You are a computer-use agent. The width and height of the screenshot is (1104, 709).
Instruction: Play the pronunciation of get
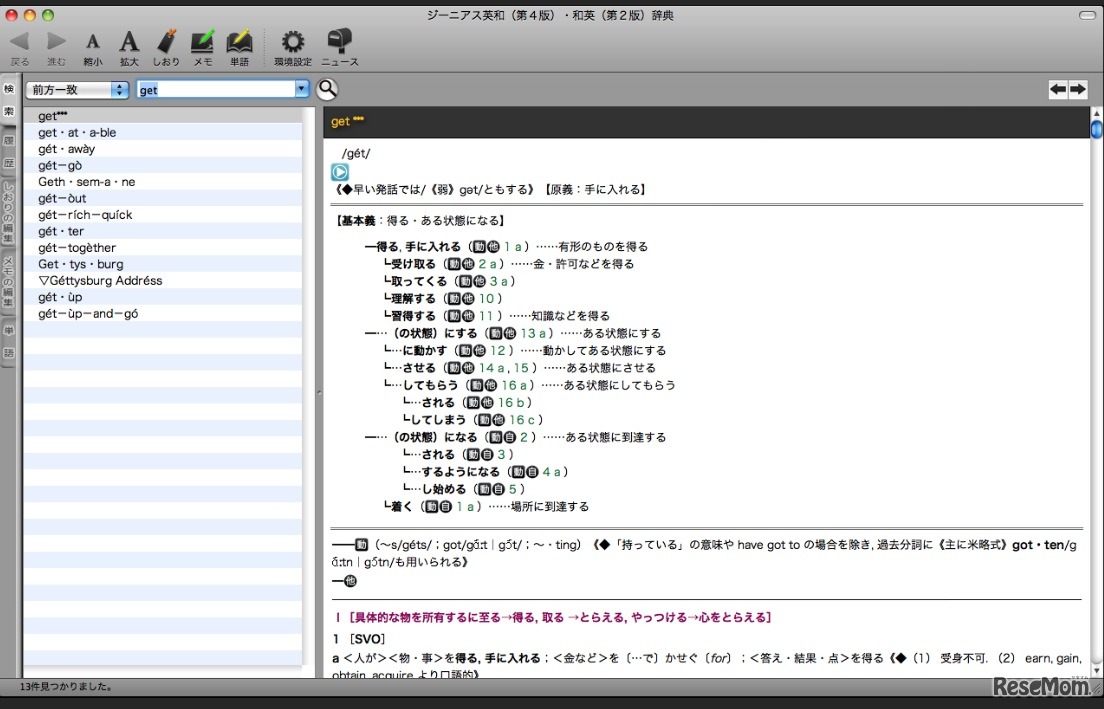coord(338,171)
